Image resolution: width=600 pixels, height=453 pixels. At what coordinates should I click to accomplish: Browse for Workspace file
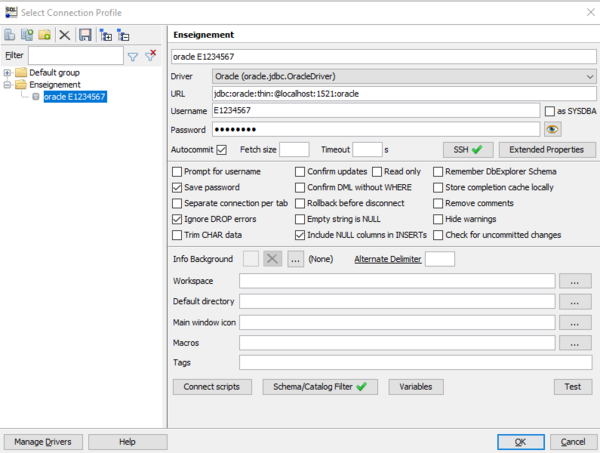[575, 281]
